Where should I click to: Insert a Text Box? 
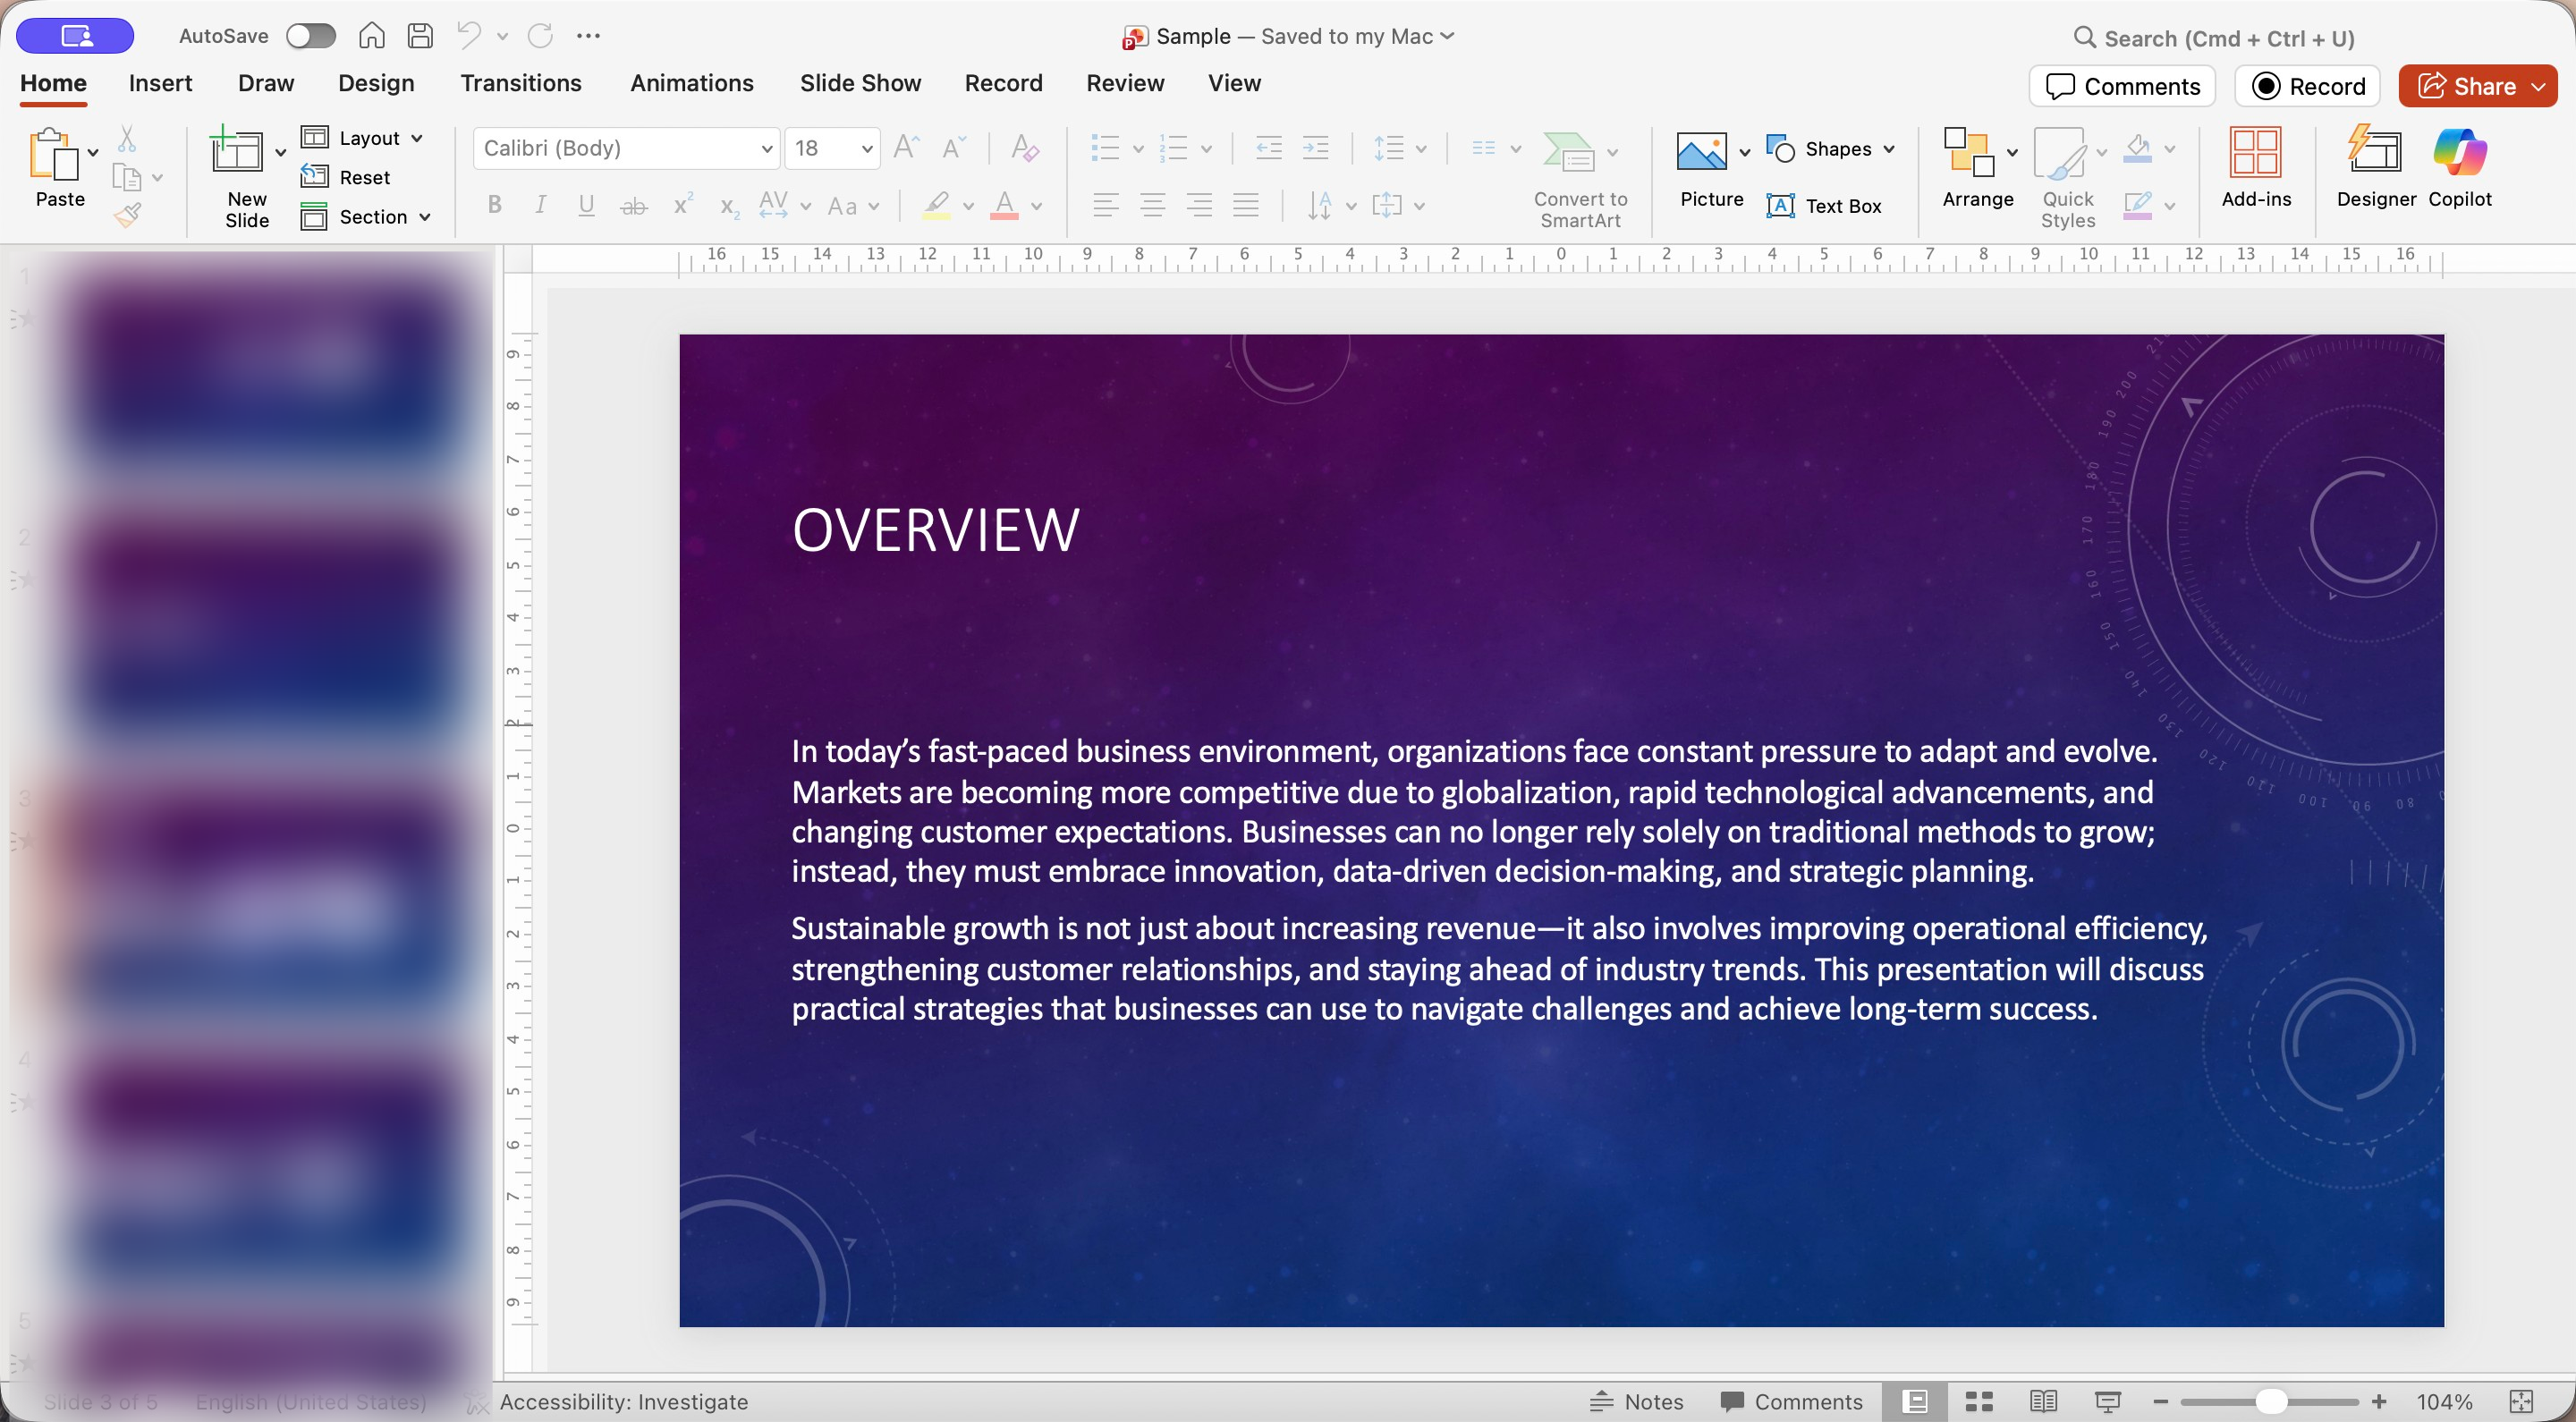pyautogui.click(x=1824, y=206)
